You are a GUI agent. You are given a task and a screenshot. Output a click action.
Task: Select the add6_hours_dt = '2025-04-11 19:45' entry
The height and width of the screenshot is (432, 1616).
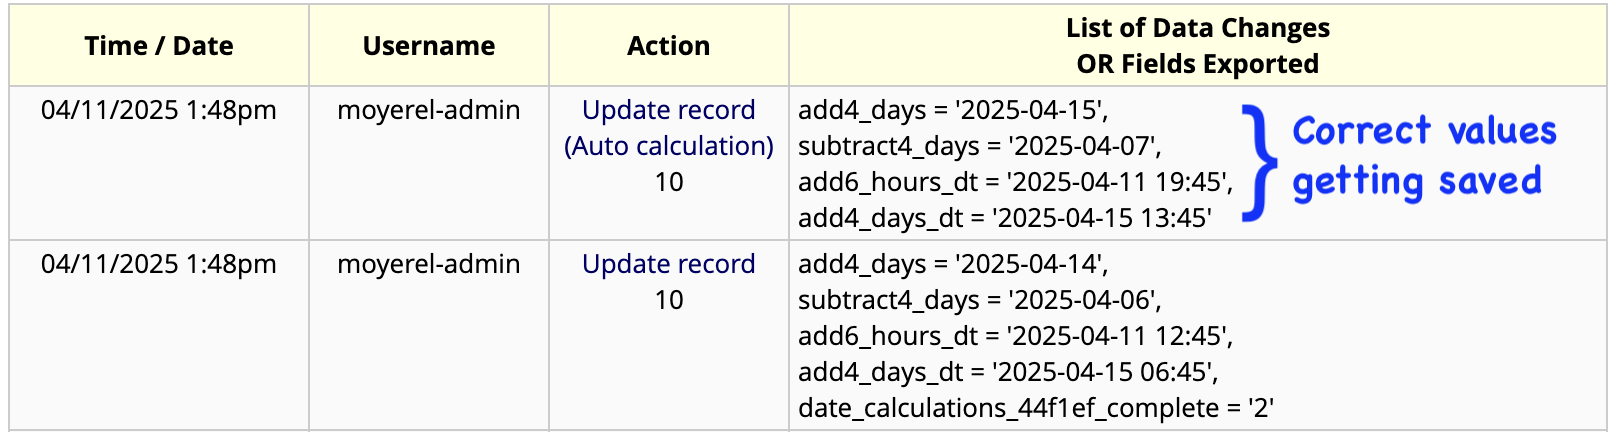click(1016, 182)
